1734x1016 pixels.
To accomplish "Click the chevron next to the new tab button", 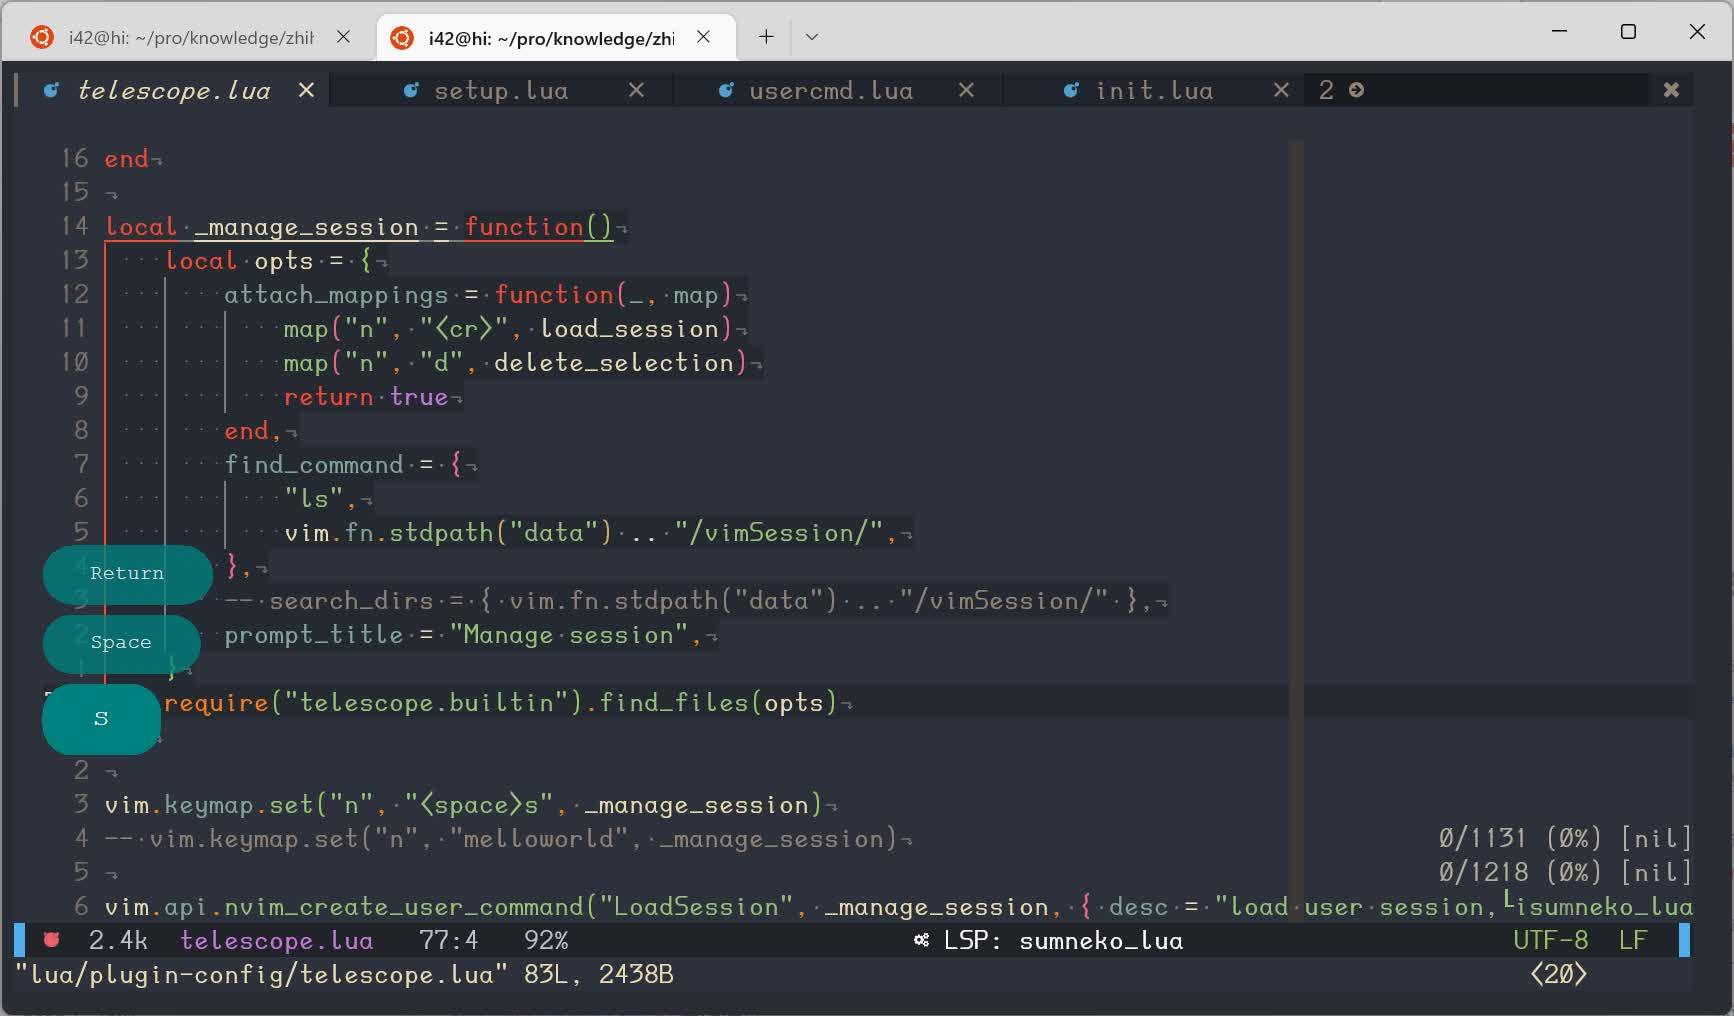I will tap(812, 36).
